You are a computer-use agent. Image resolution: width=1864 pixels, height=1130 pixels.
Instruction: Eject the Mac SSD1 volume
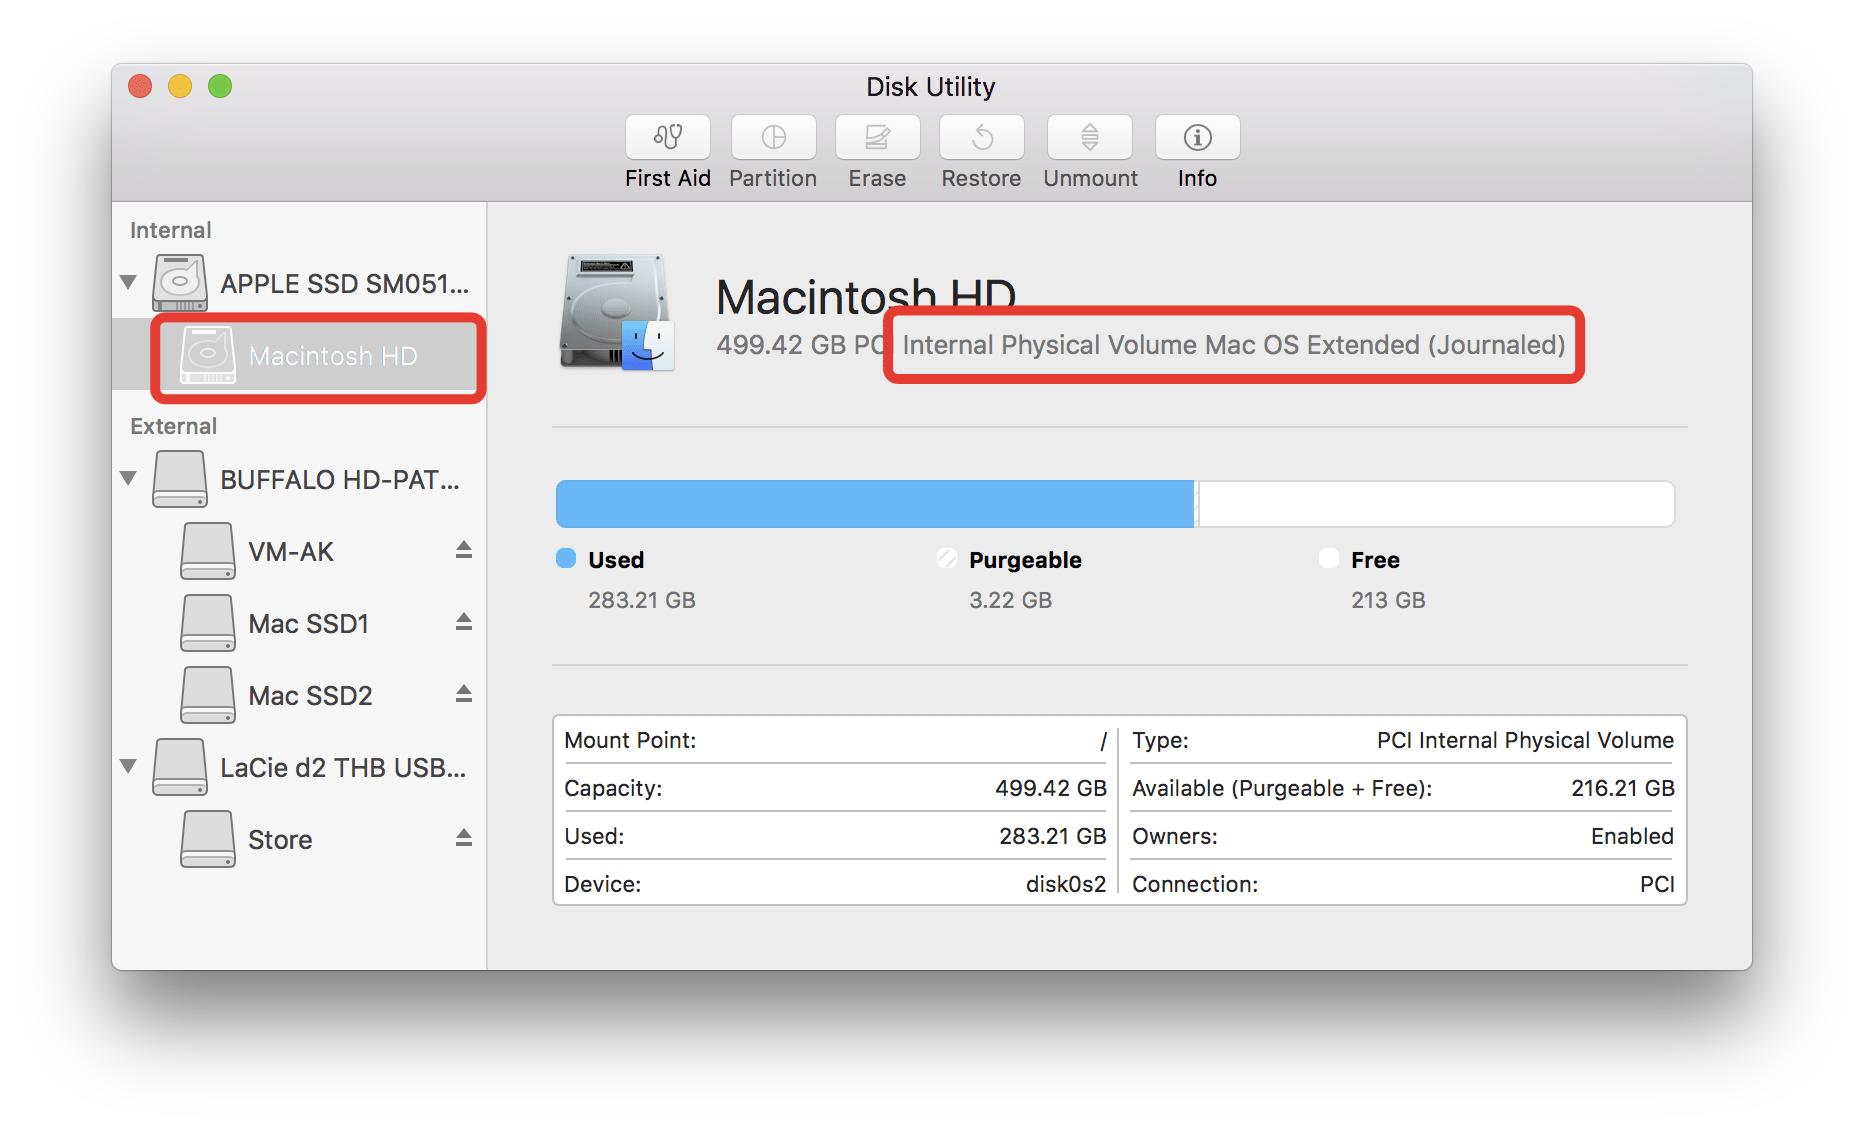(464, 622)
